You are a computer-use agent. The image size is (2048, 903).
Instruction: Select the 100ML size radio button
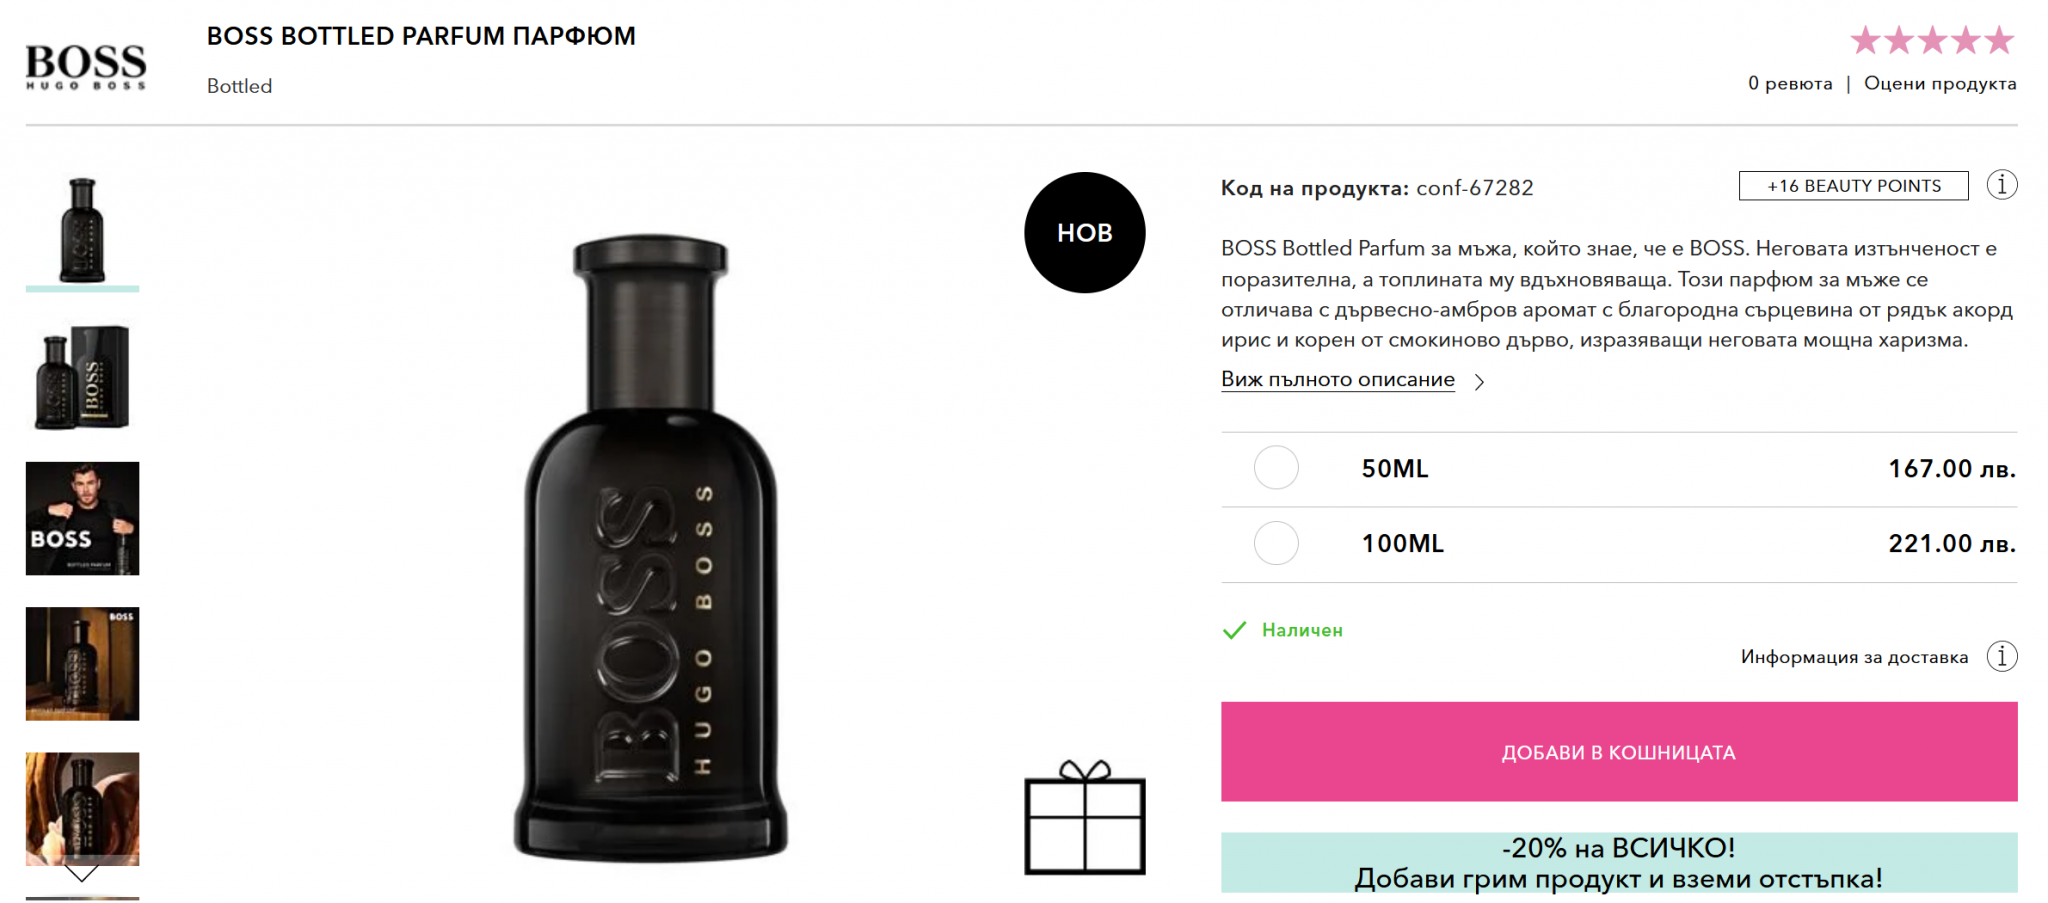point(1276,543)
